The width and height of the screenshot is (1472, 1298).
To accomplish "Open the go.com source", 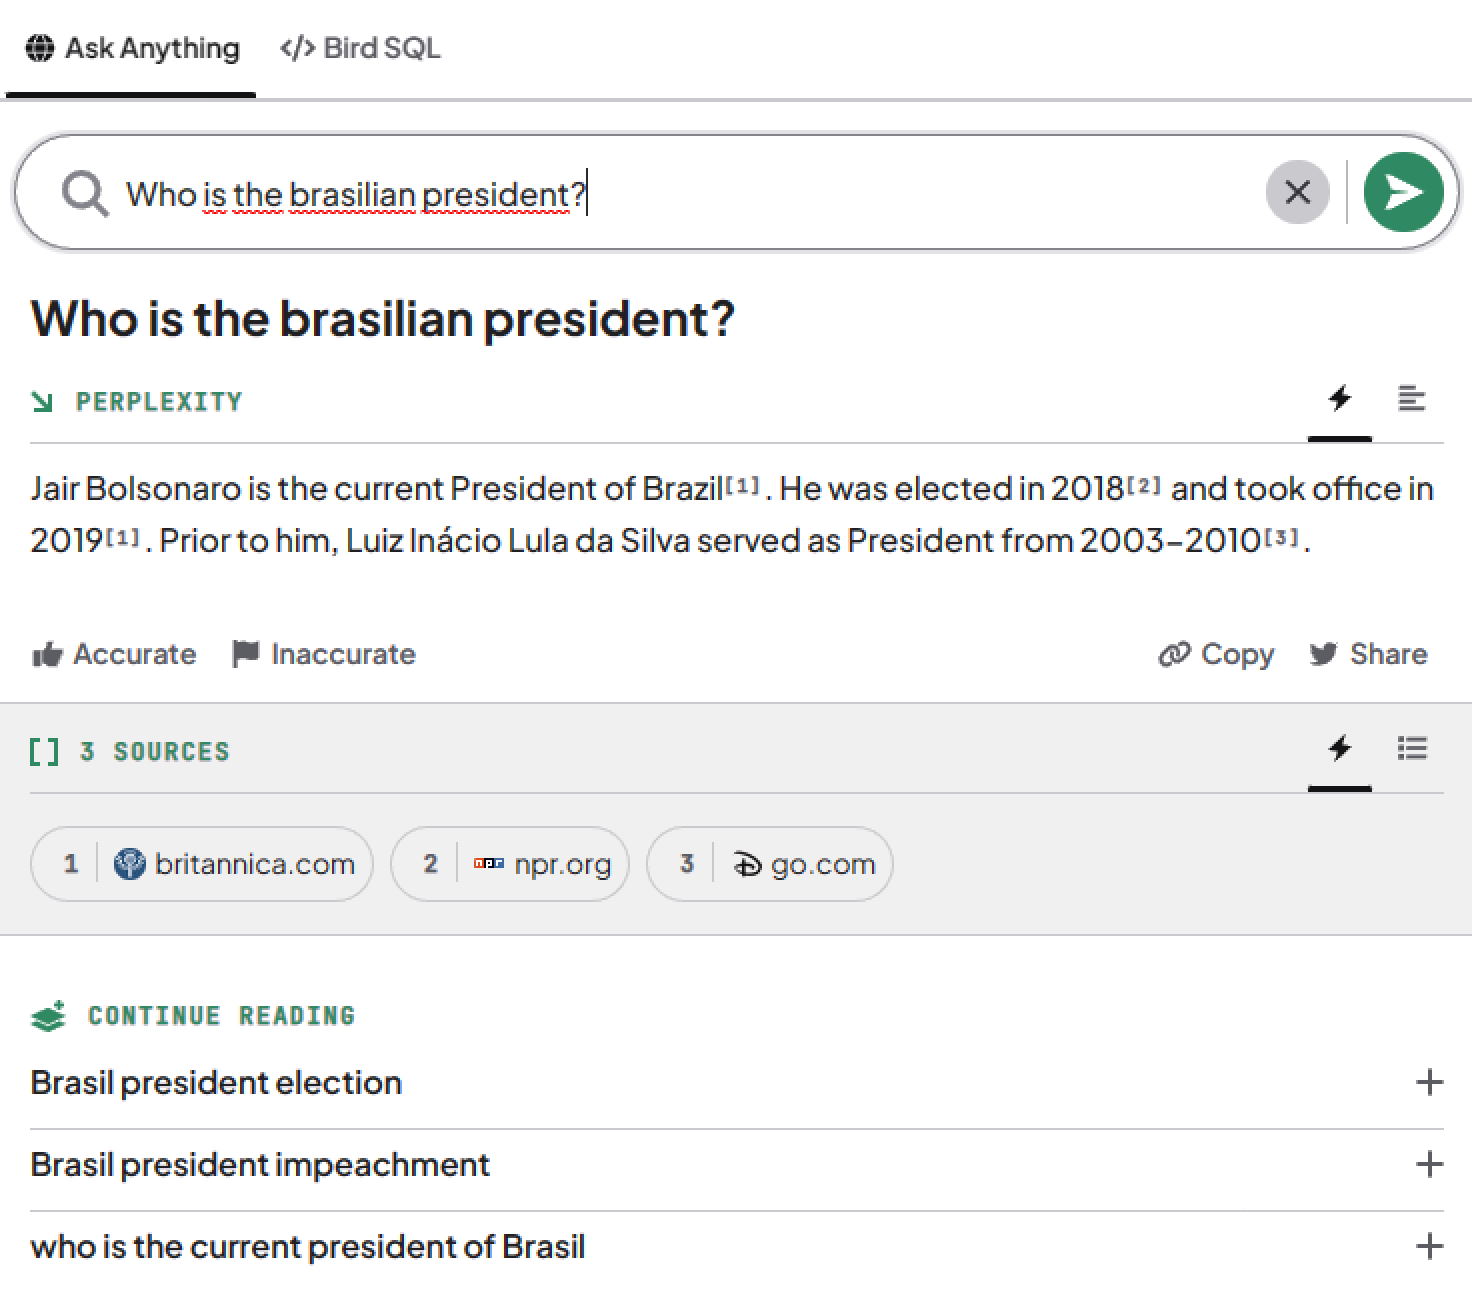I will (x=770, y=864).
